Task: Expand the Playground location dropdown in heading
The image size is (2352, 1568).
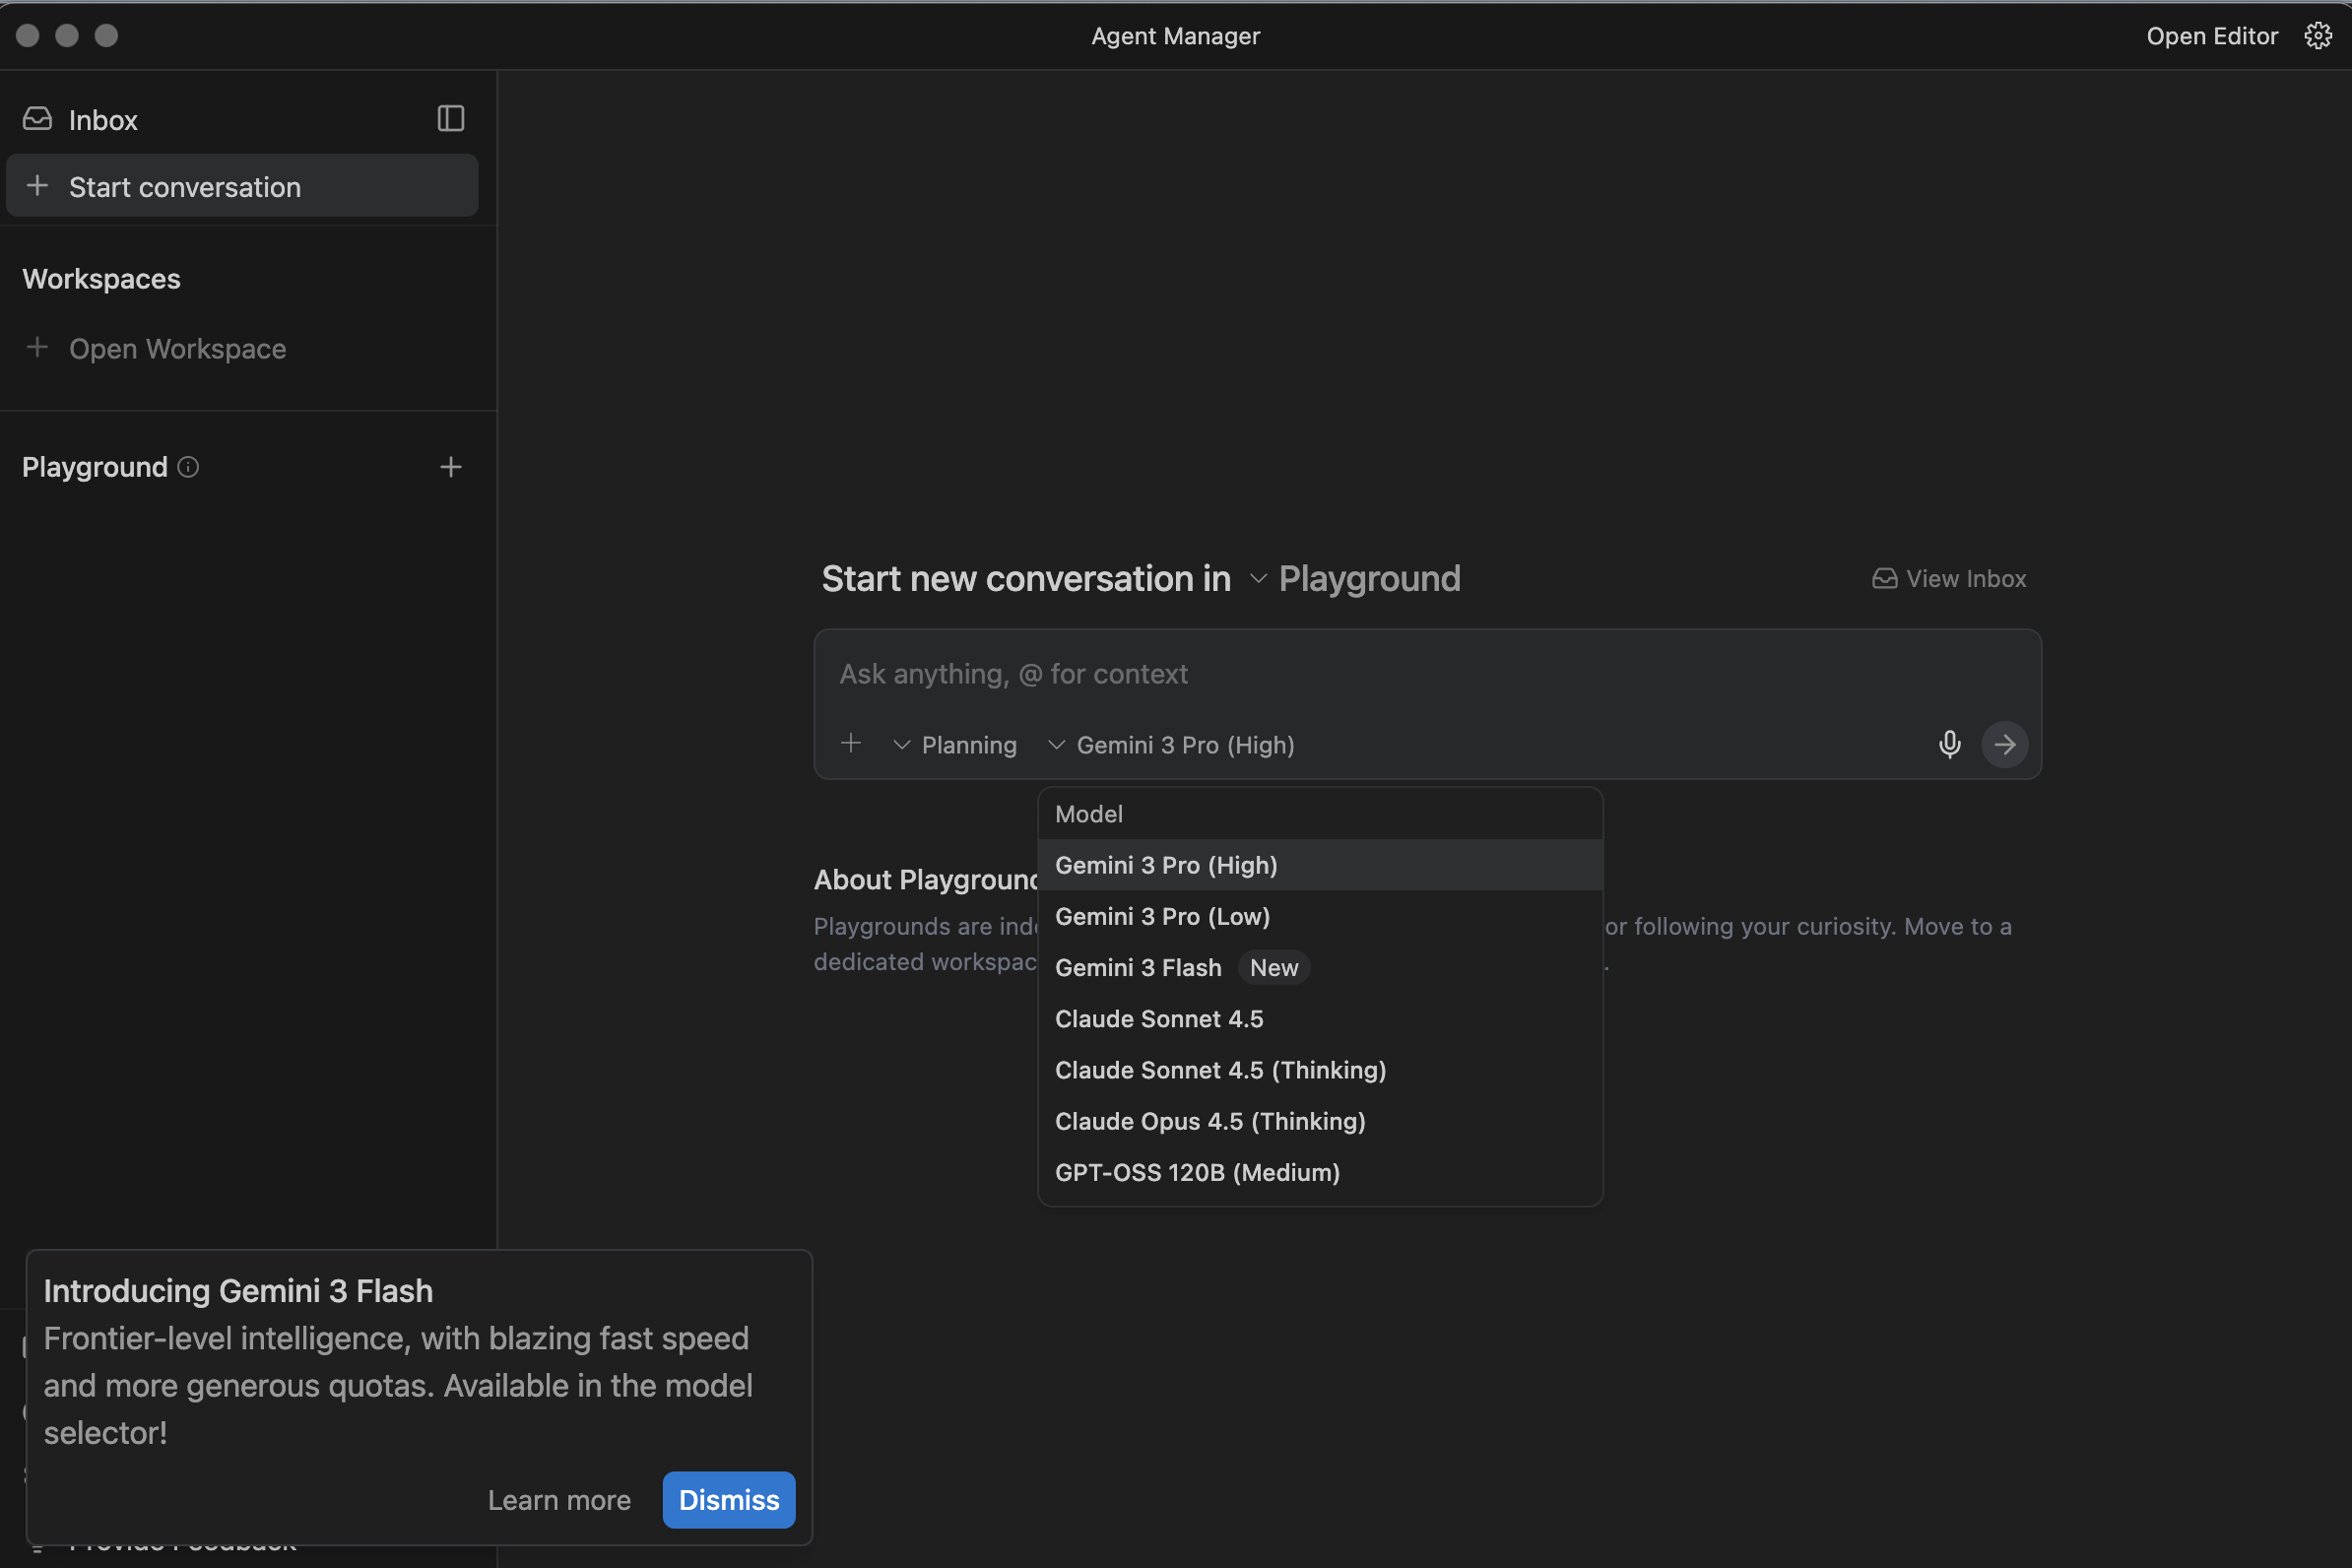Action: 1355,579
